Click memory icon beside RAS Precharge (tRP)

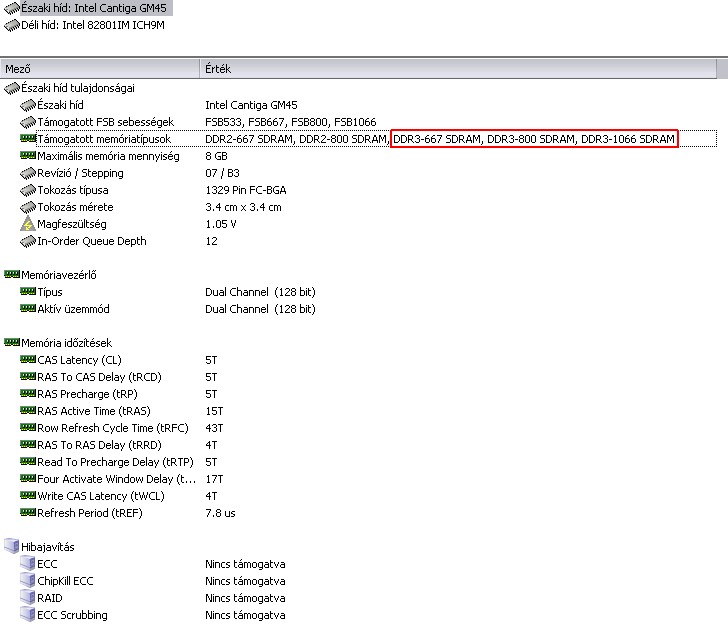[28, 393]
